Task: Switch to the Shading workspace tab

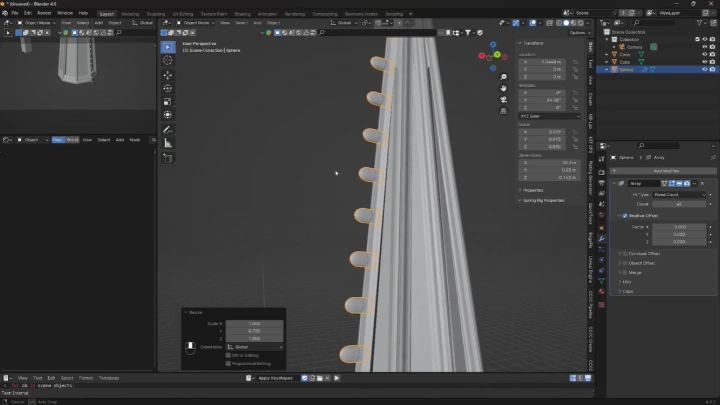Action: (x=242, y=14)
